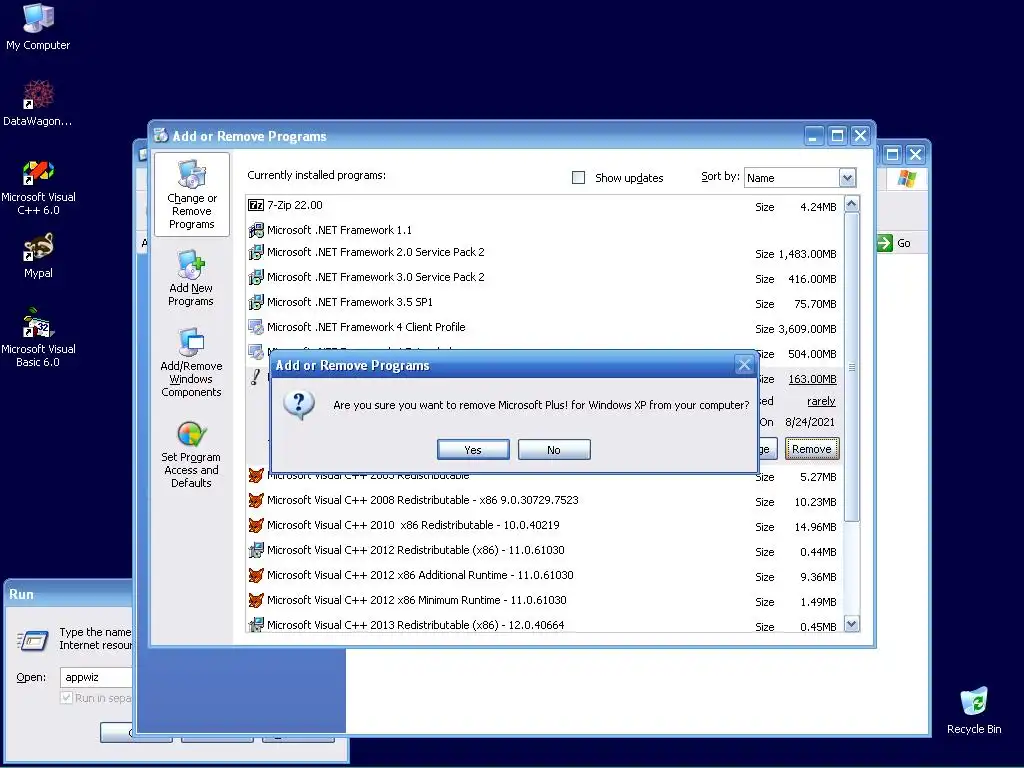Select .NET Framework 3.0 Service Pack 2 icon
1024x768 pixels.
point(255,277)
